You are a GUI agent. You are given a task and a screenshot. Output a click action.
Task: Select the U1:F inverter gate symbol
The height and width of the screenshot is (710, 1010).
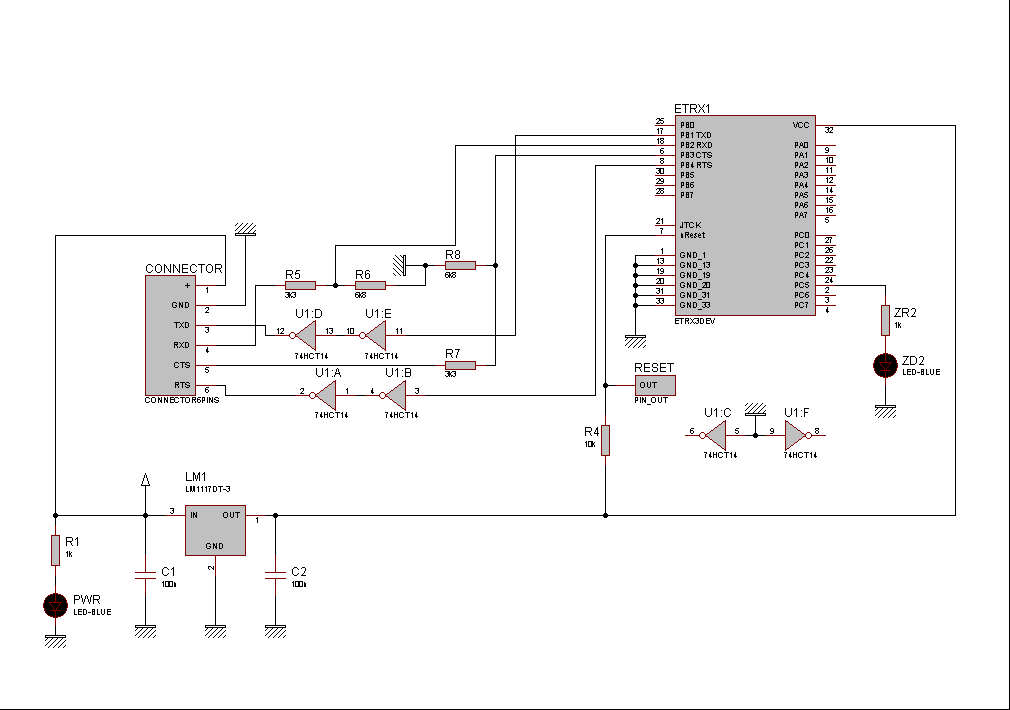tap(797, 436)
